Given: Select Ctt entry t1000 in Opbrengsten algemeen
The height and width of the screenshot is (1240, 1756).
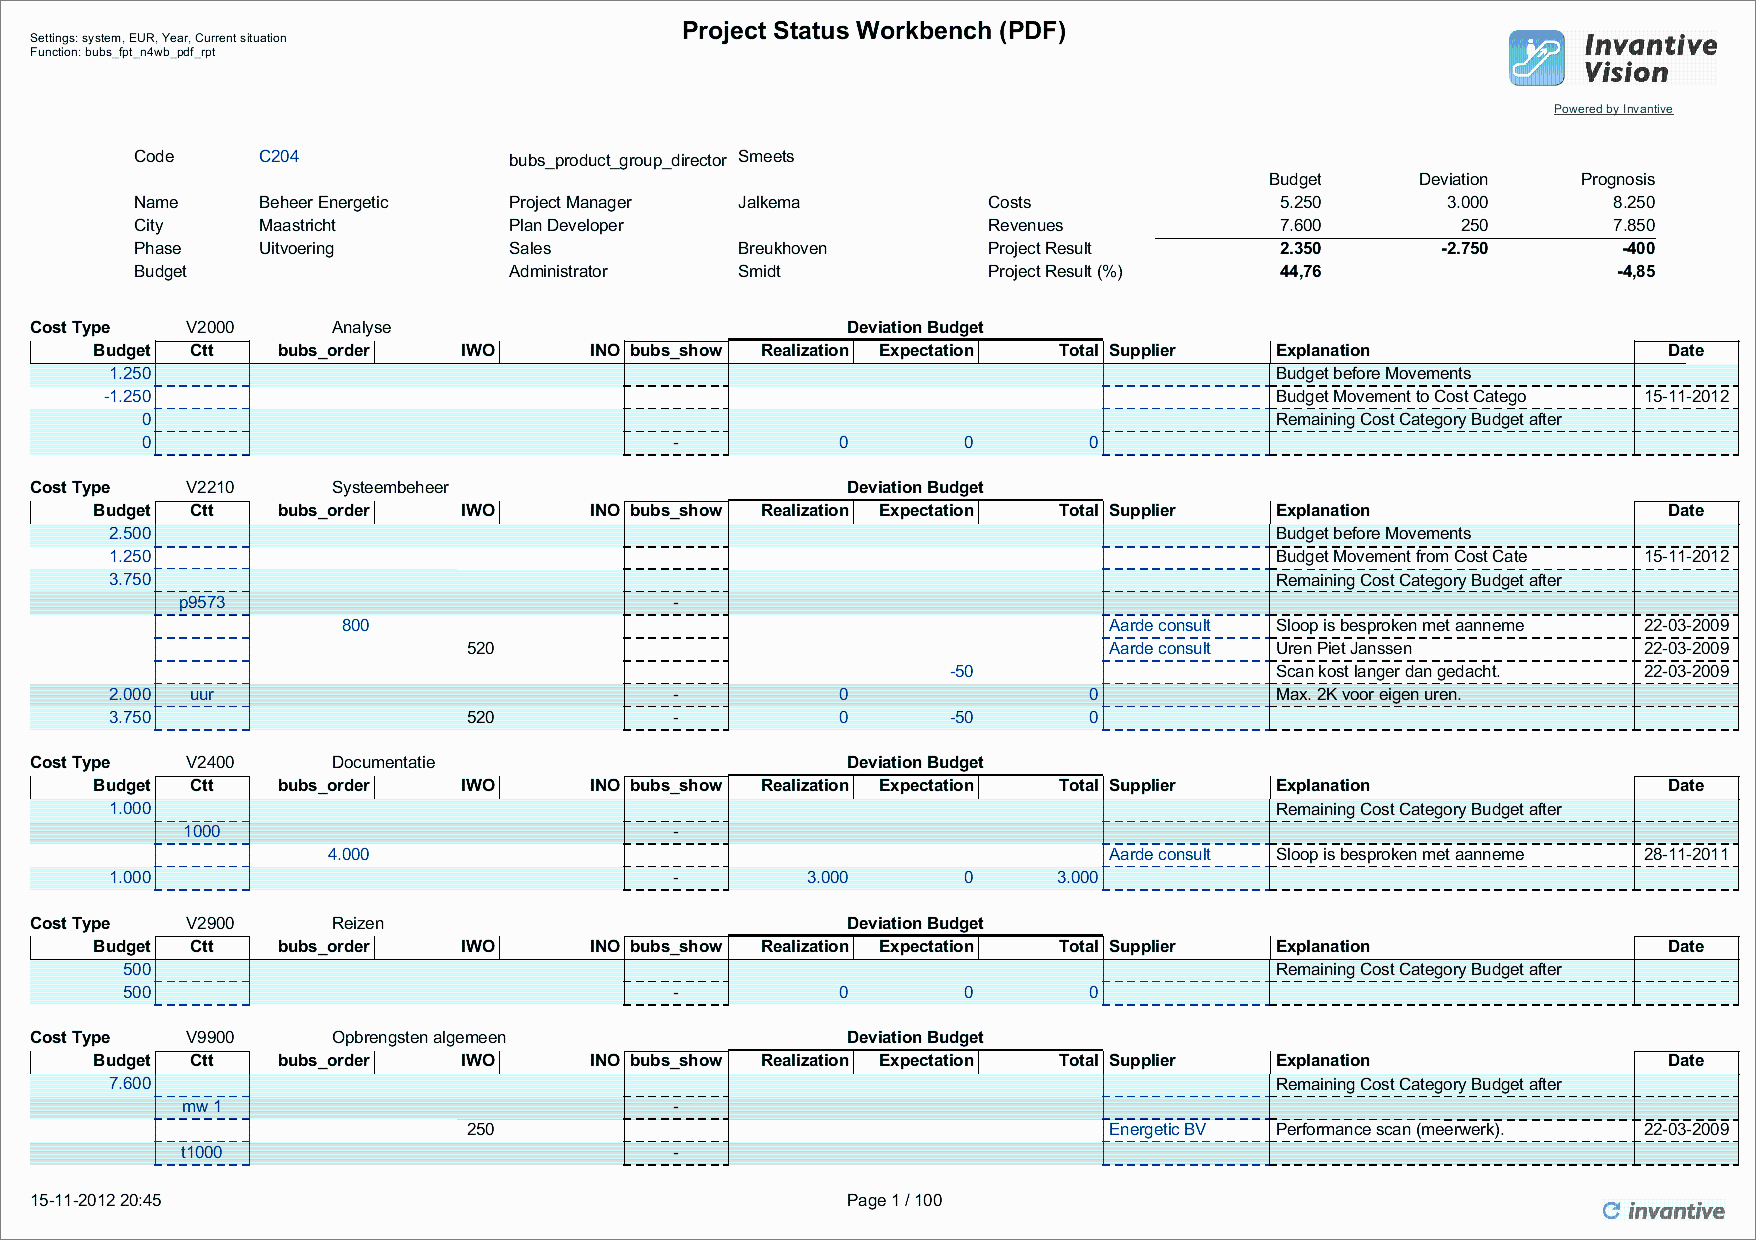Looking at the screenshot, I should [200, 1152].
